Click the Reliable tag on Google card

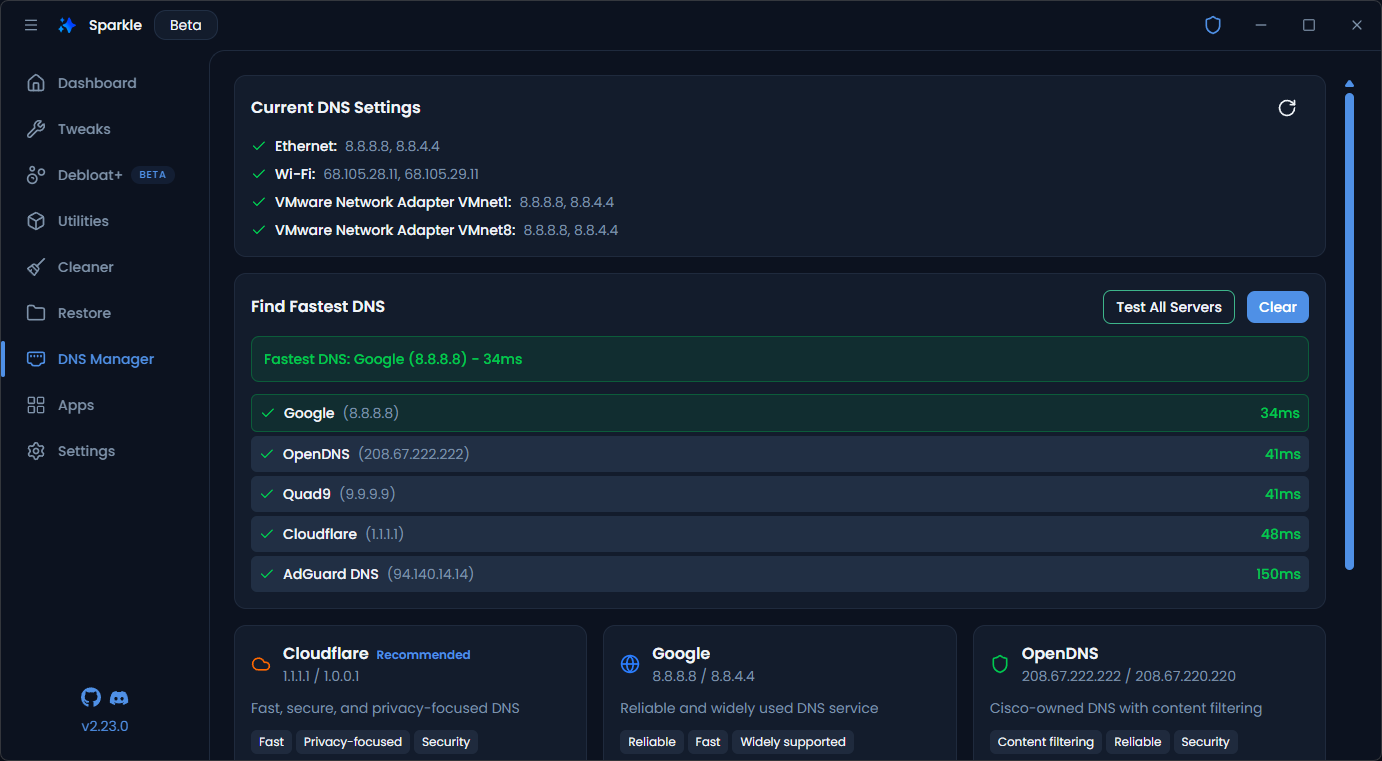tap(652, 742)
